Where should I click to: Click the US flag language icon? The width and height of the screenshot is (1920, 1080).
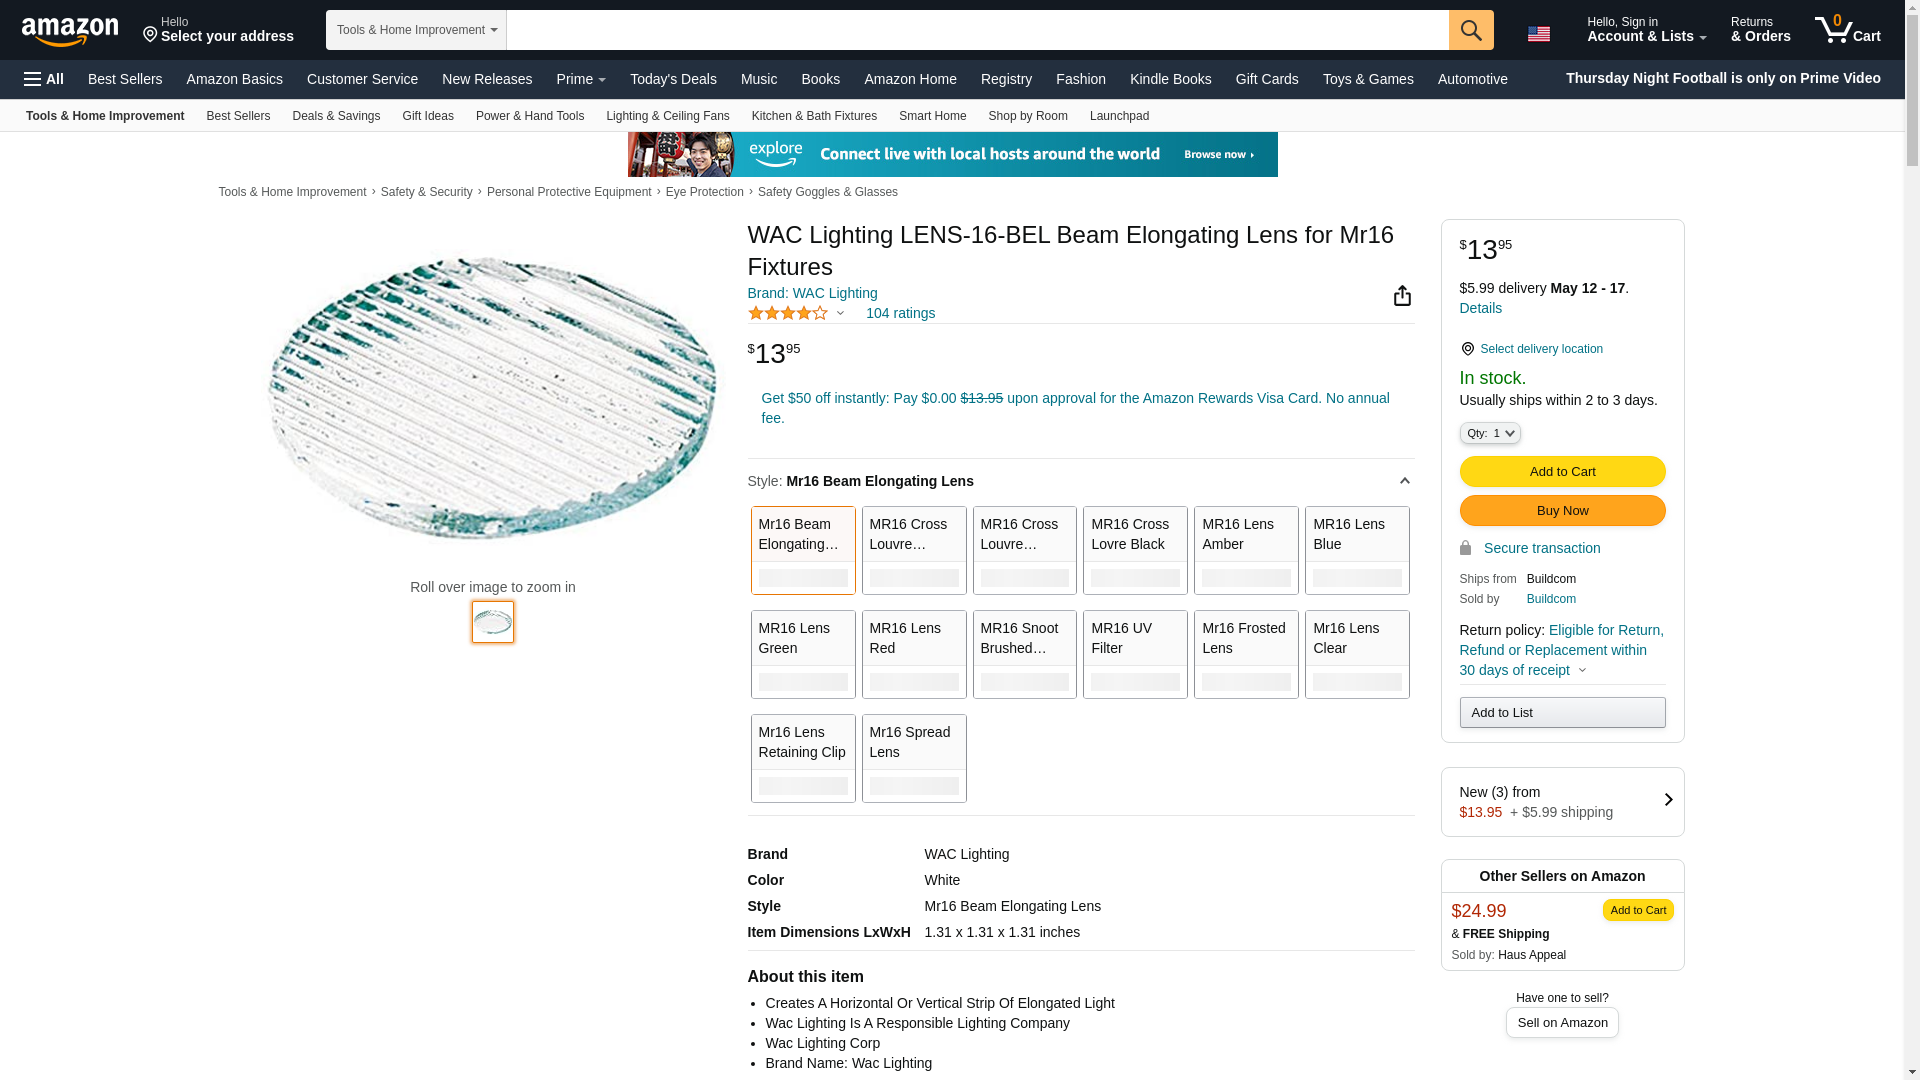point(1538,34)
